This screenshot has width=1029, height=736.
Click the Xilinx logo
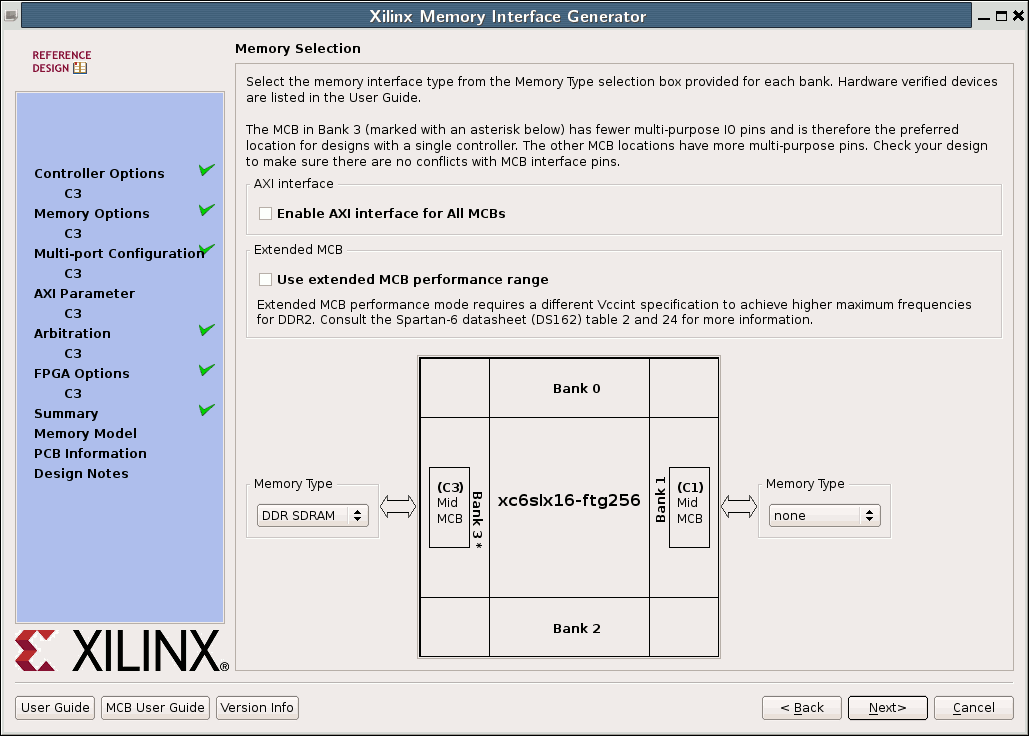point(122,651)
